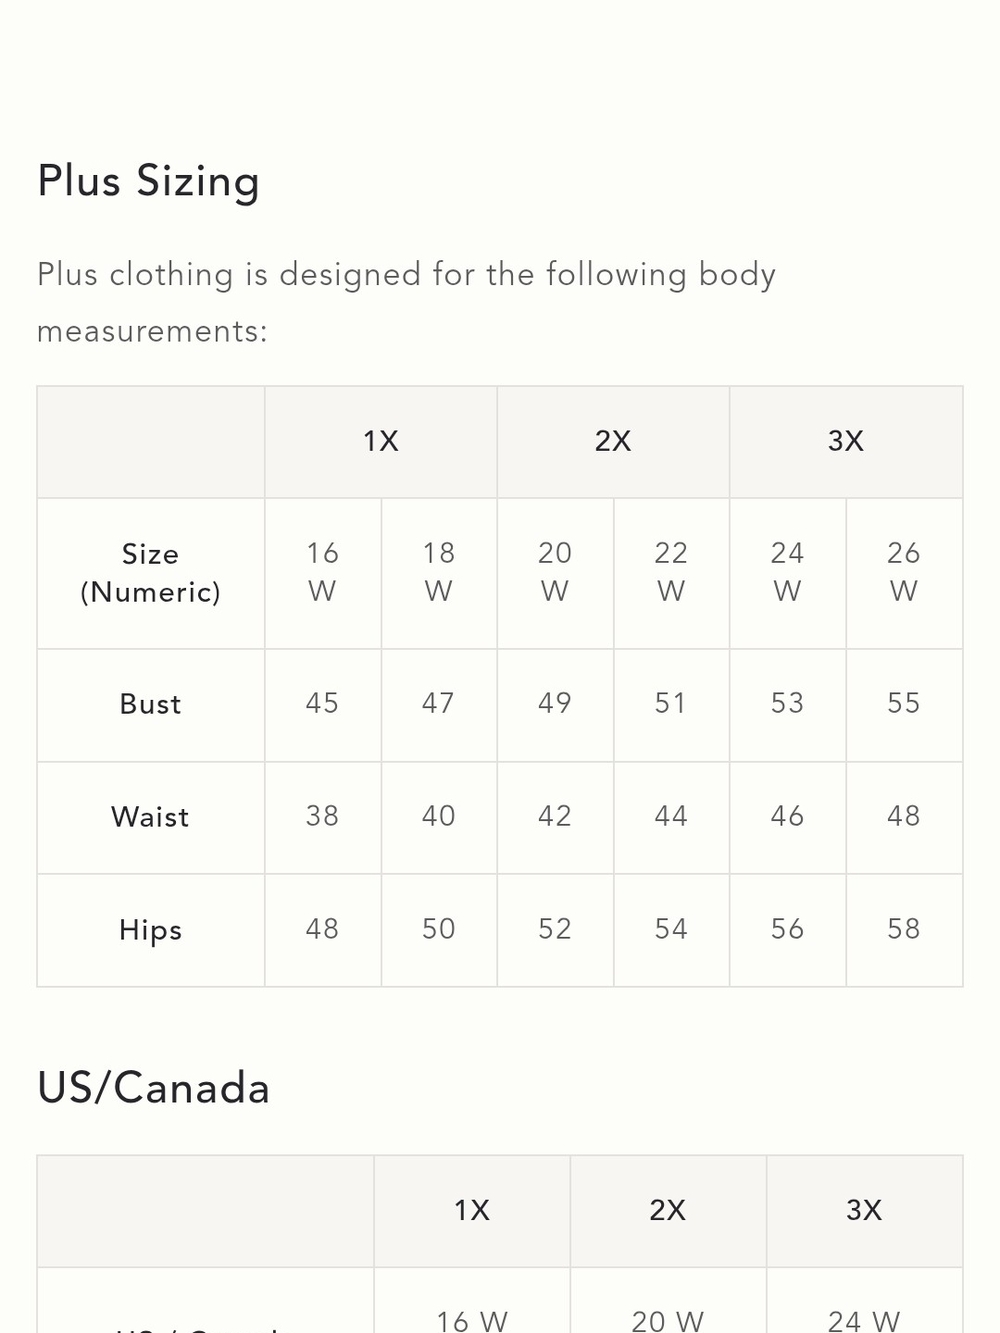
Task: Select the 22 W size cell
Action: pyautogui.click(x=671, y=573)
